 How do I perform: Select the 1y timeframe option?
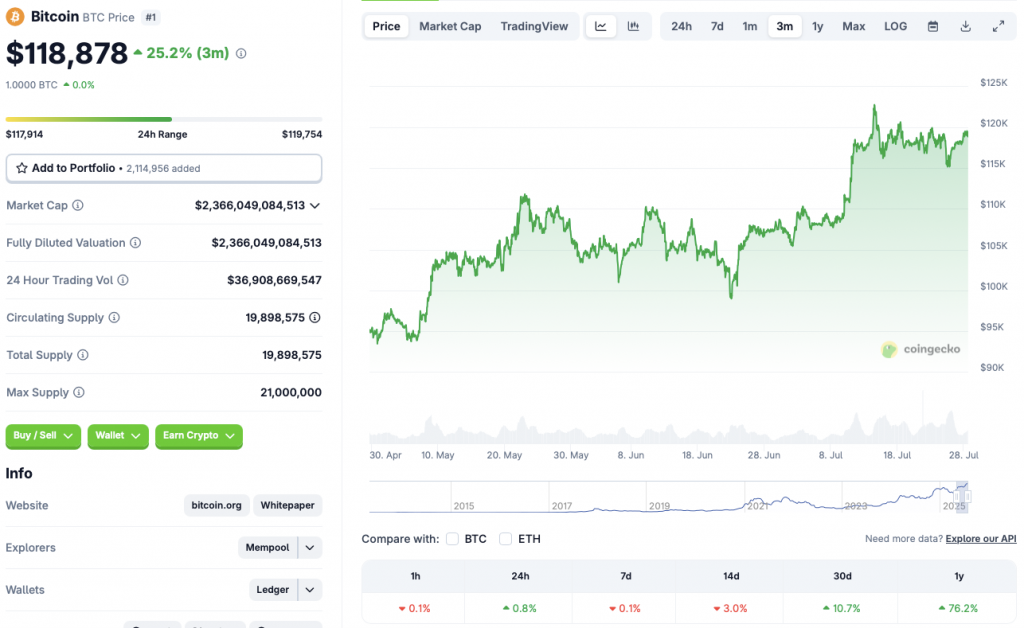[x=818, y=26]
